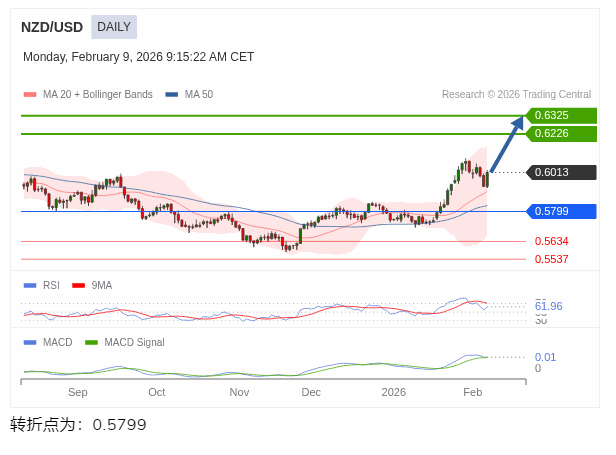Select the 0.6013 current price tag
Screen dimensions: 616x455
[560, 172]
